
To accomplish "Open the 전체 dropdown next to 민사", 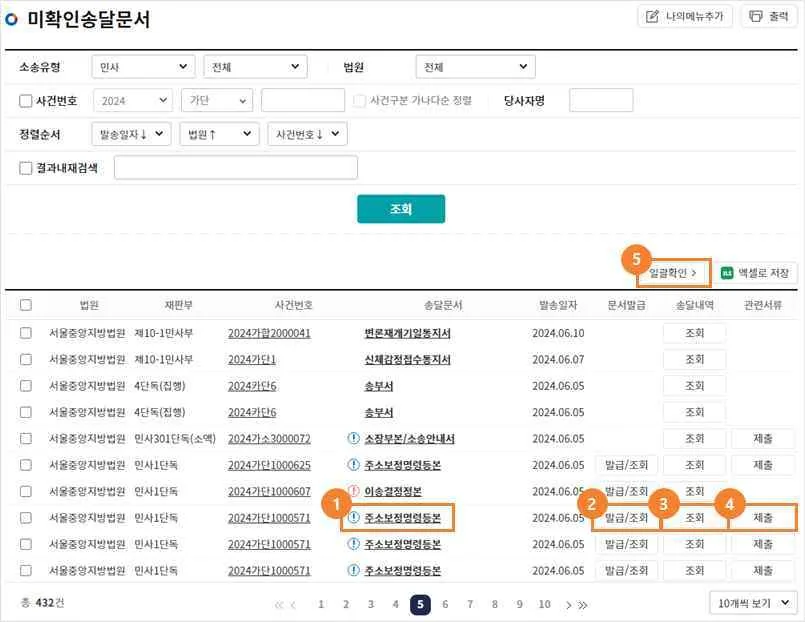I will click(x=255, y=67).
